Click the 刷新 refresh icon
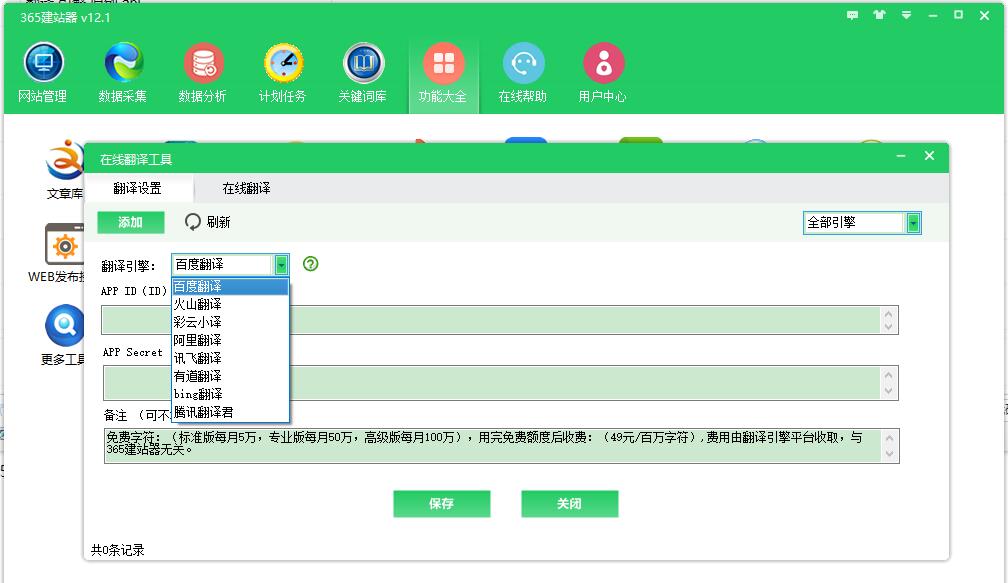 point(193,222)
